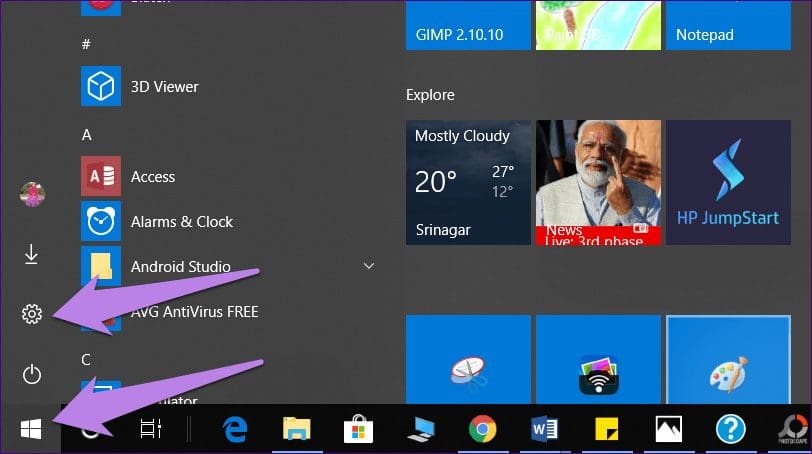
Task: Open the Snipping Tool tile
Action: click(468, 359)
